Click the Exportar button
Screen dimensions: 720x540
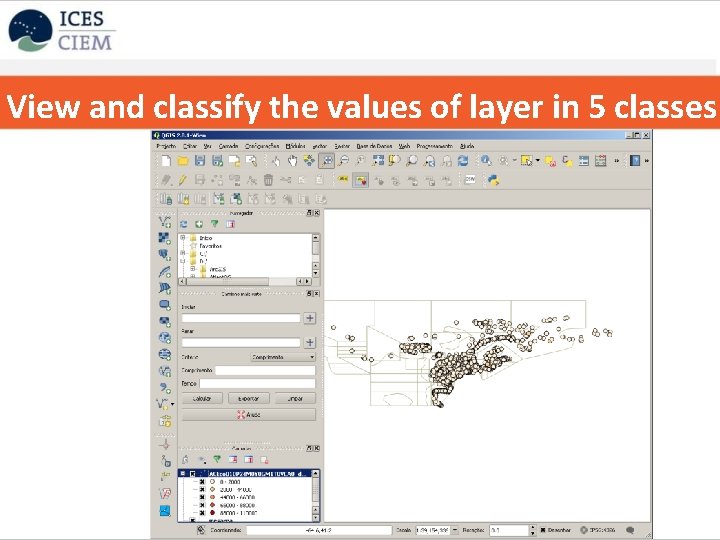pos(249,399)
